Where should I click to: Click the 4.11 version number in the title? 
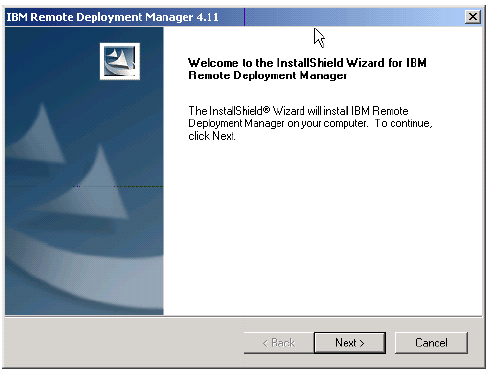pyautogui.click(x=207, y=17)
